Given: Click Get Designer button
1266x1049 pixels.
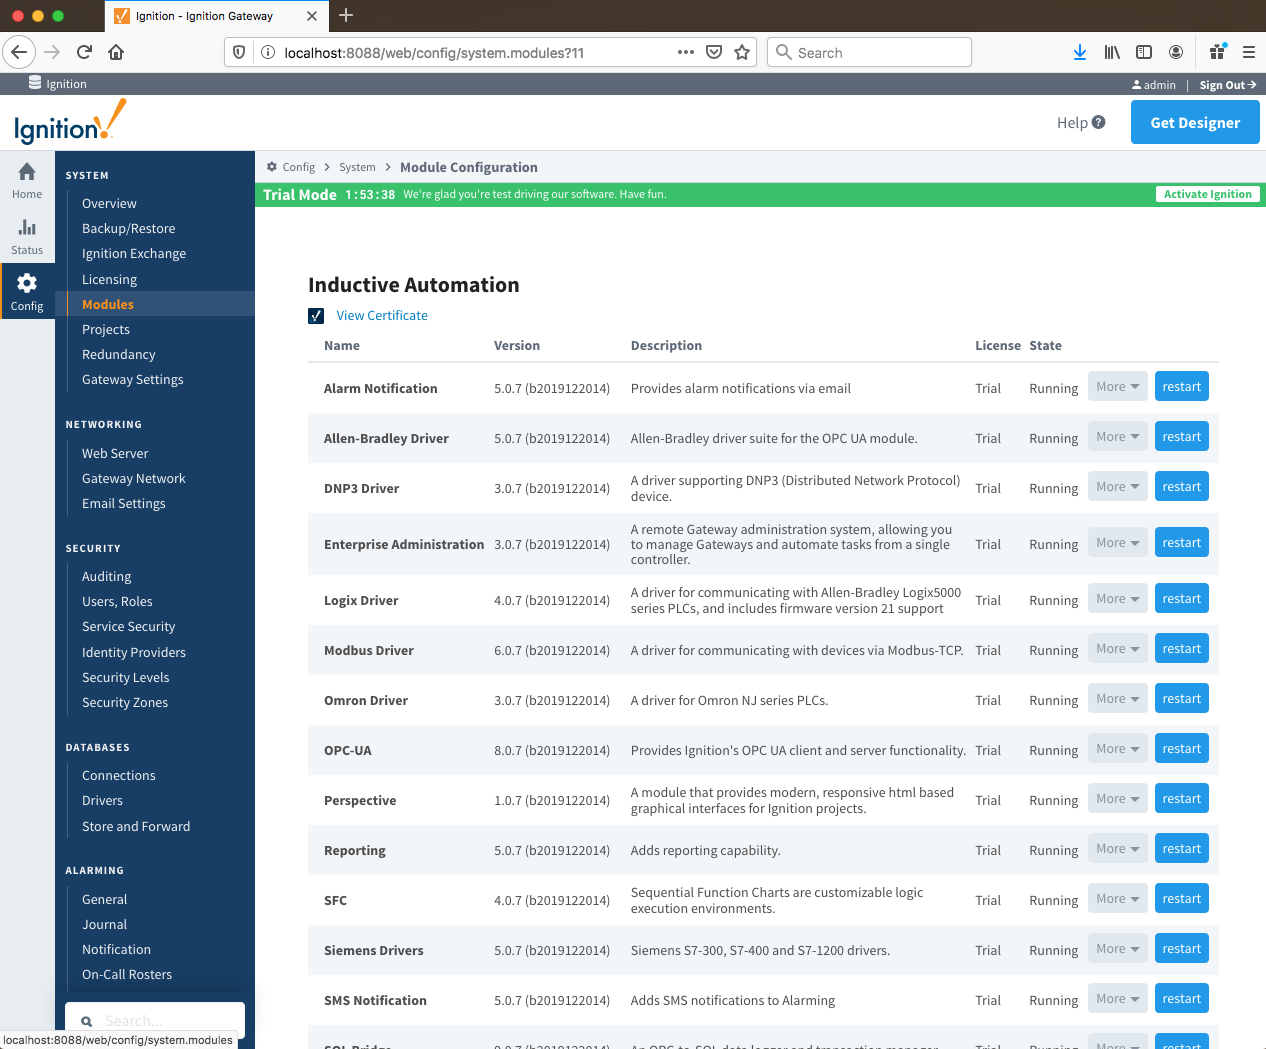Looking at the screenshot, I should (1195, 122).
